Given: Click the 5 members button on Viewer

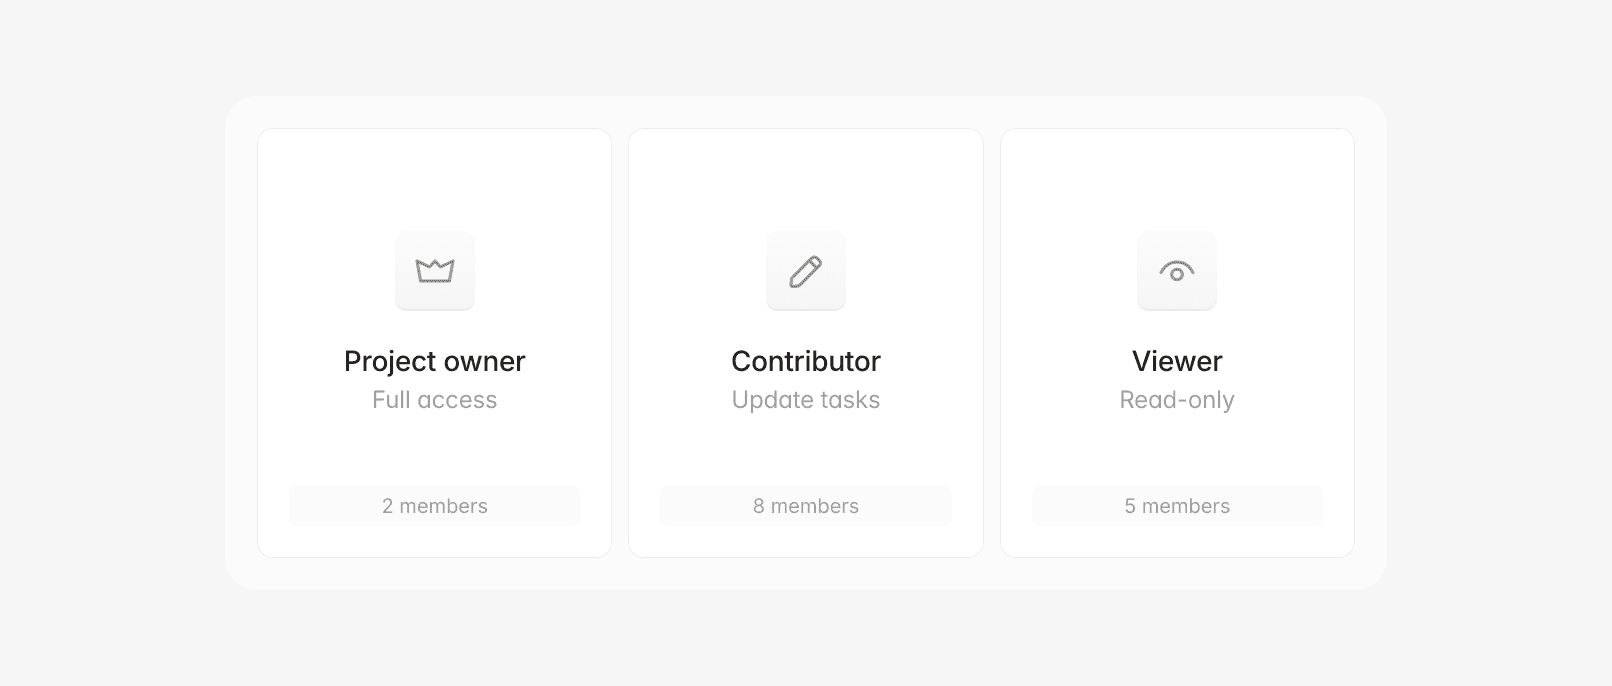Looking at the screenshot, I should pos(1177,506).
